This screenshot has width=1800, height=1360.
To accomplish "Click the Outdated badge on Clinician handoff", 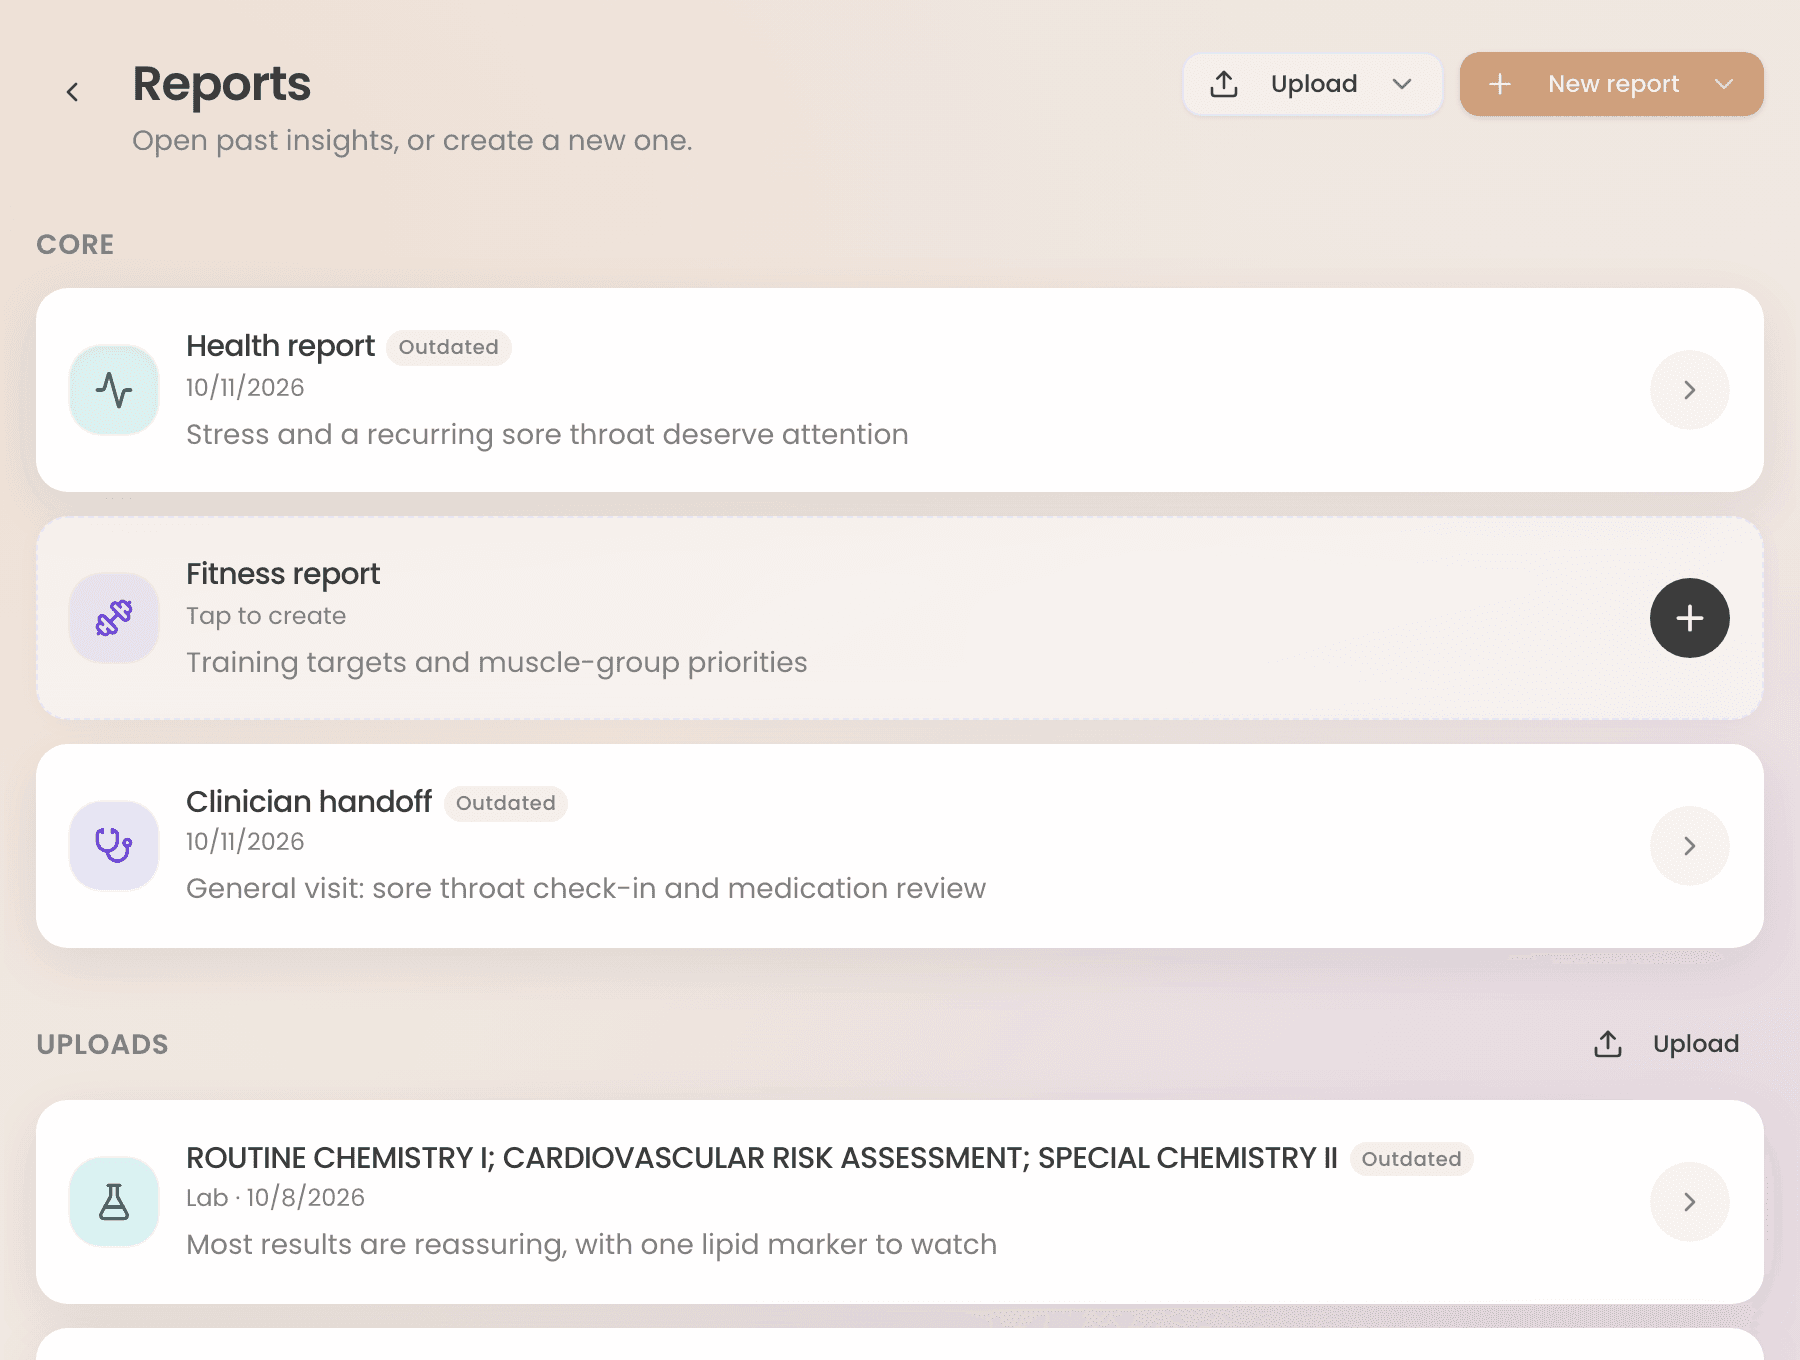I will click(506, 804).
